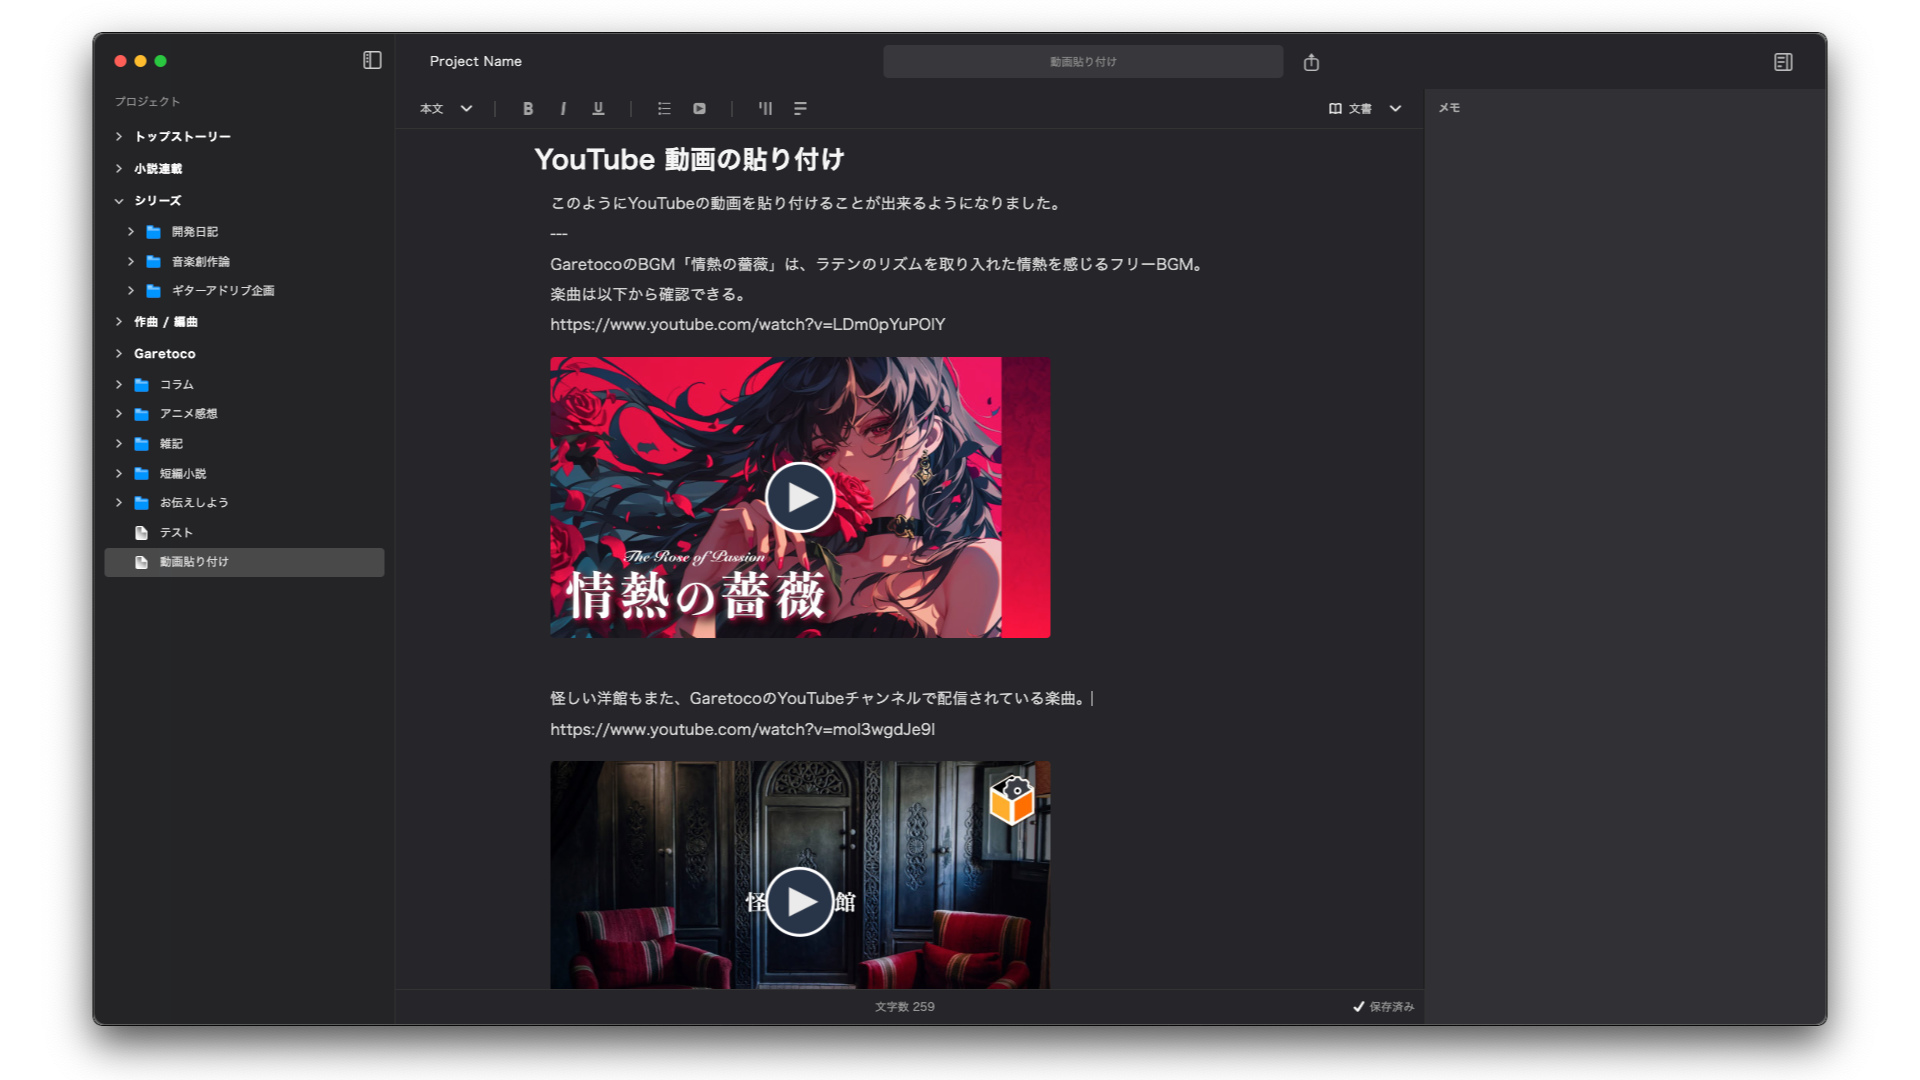The height and width of the screenshot is (1080, 1920).
Task: Click the アニメ感想 folder icon
Action: tap(141, 413)
